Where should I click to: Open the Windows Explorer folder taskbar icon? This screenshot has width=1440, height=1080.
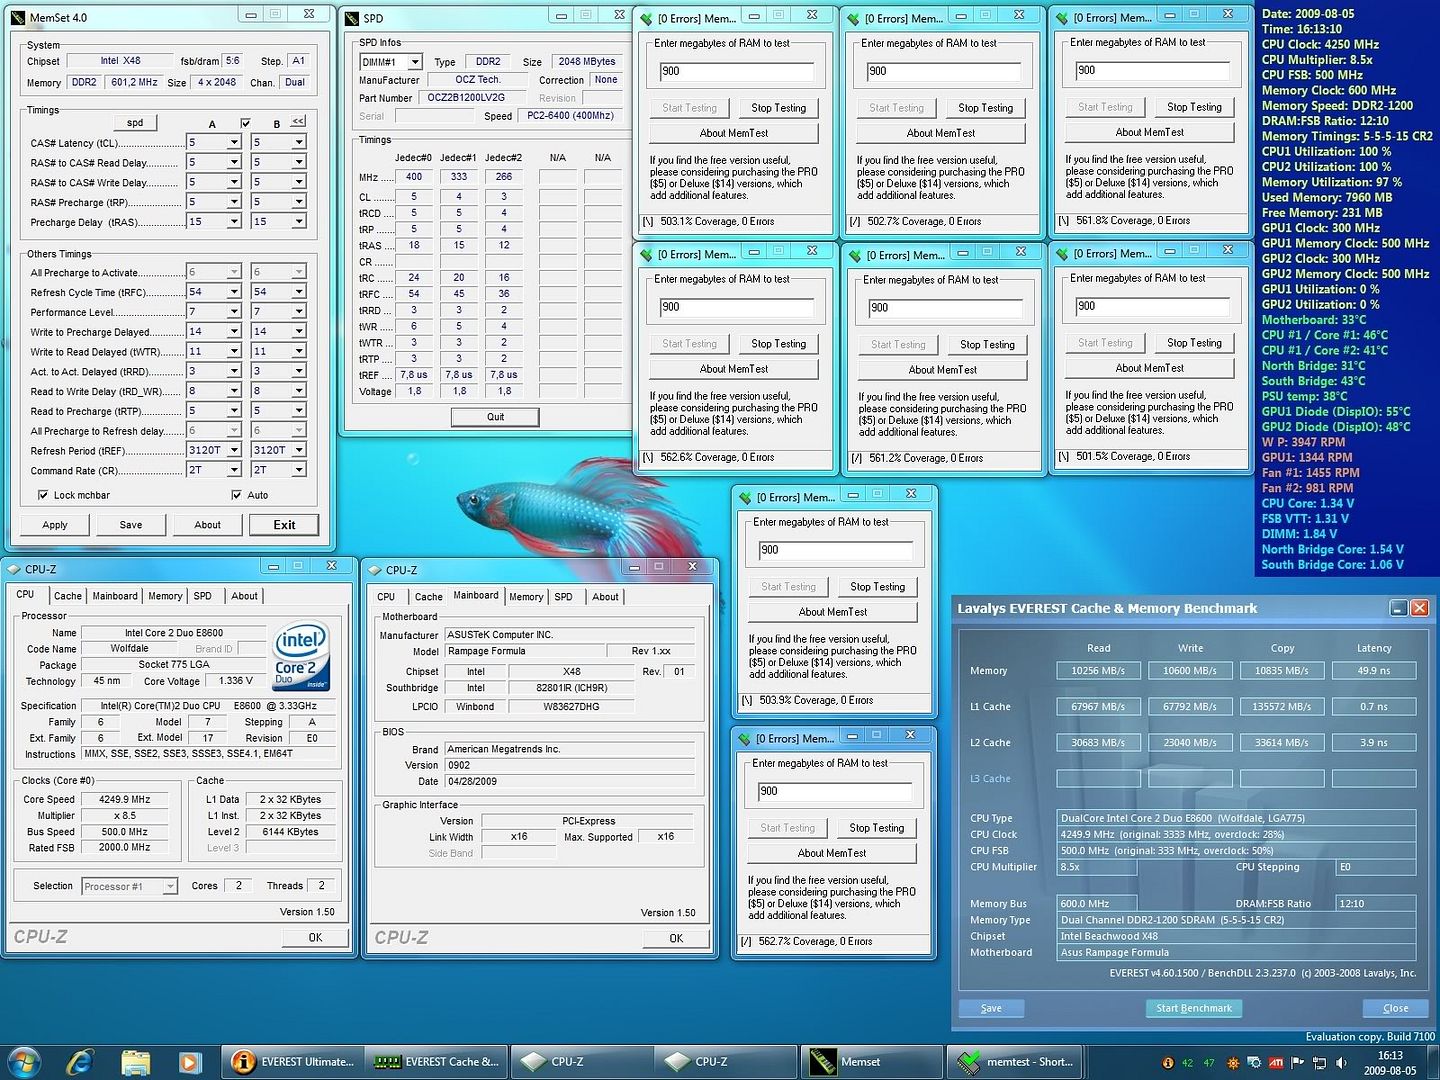pos(135,1062)
